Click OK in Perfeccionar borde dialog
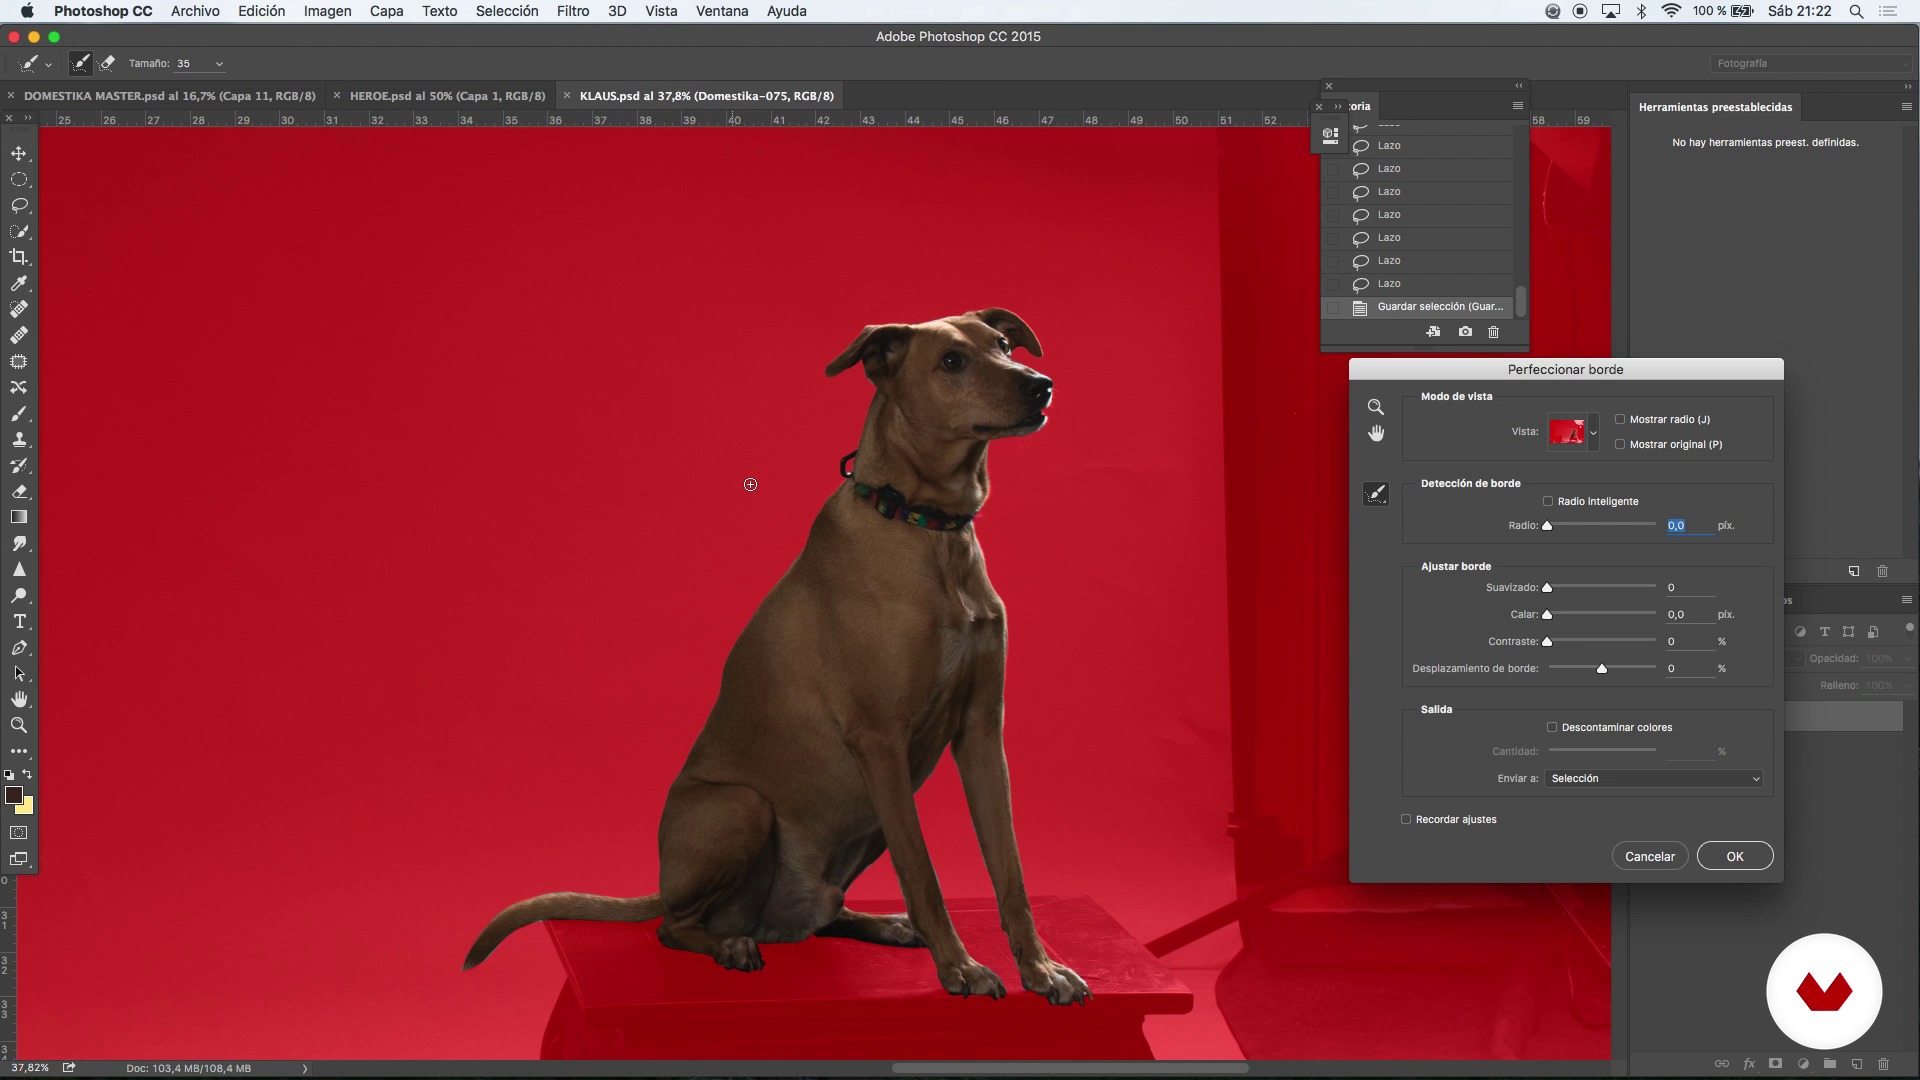The height and width of the screenshot is (1080, 1920). point(1735,857)
